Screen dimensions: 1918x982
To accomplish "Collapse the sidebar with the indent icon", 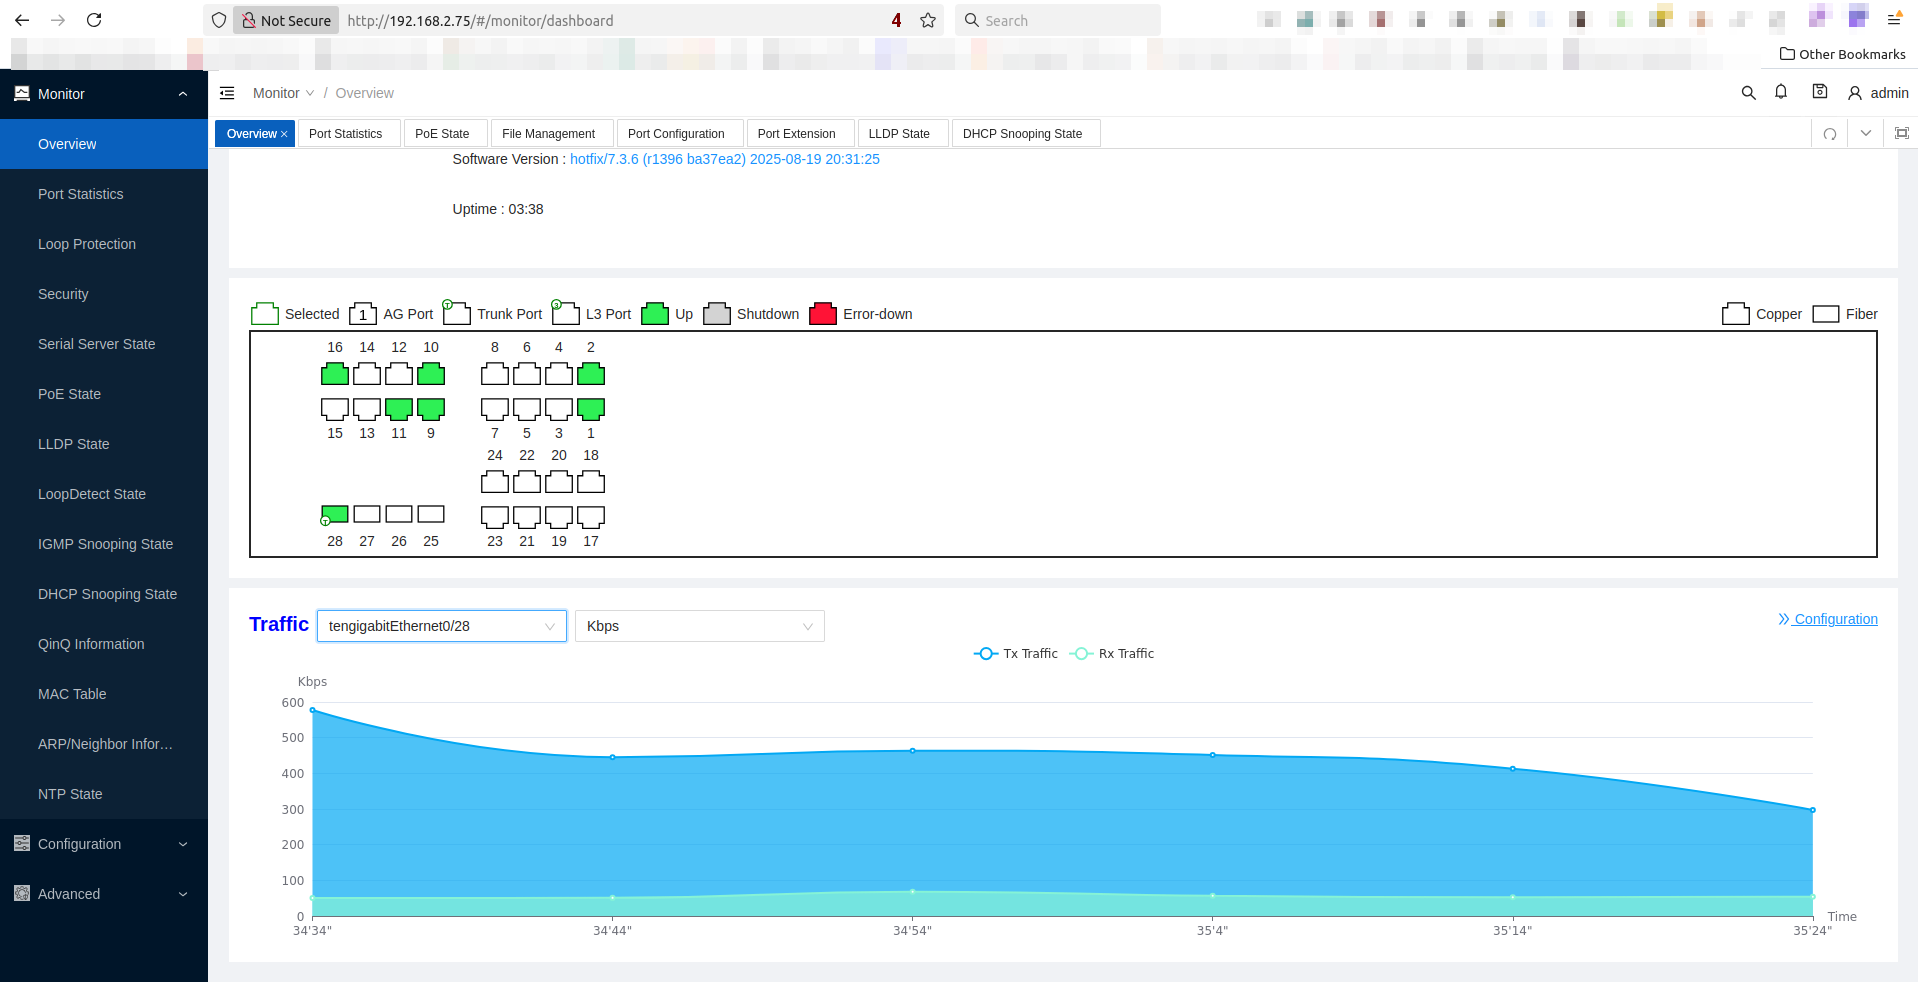I will [x=227, y=93].
